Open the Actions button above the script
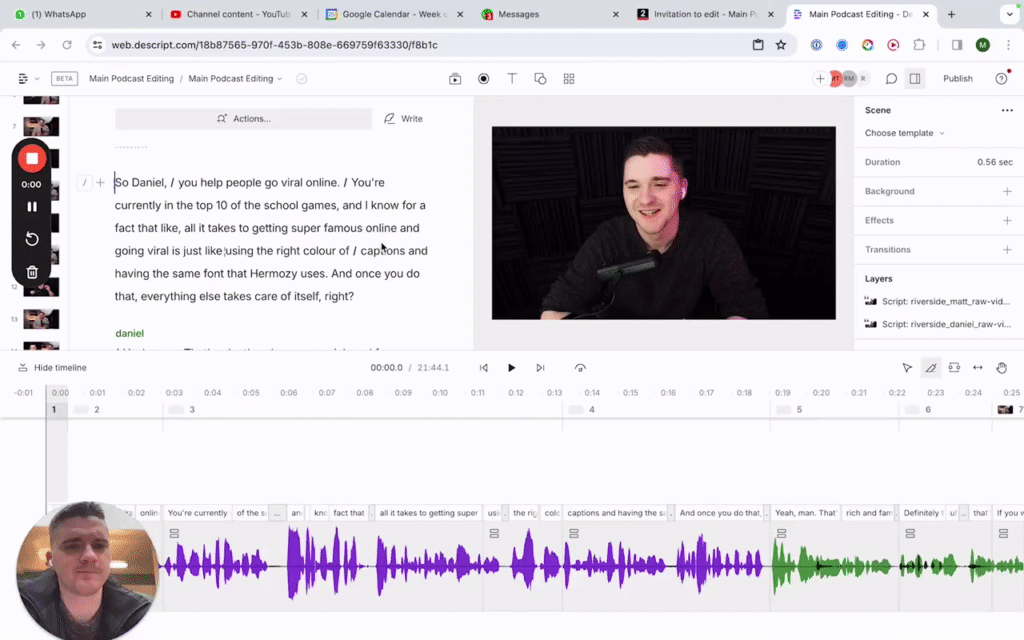The image size is (1024, 640). 244,118
